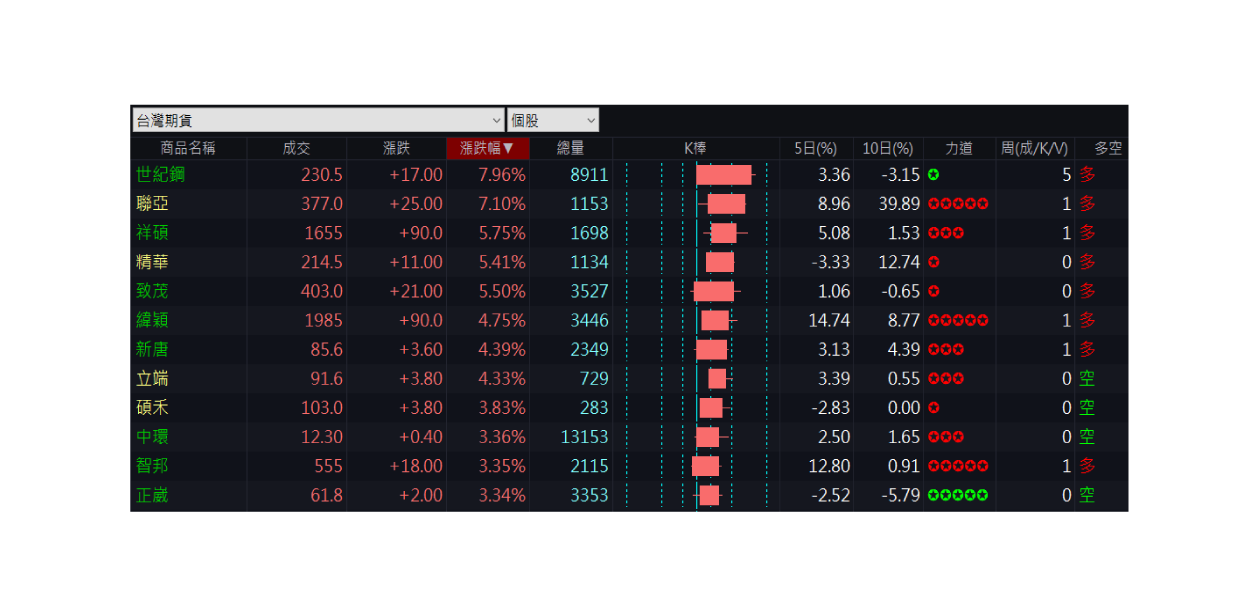Expand the 個股 category dropdown
The image size is (1257, 615).
pos(552,120)
